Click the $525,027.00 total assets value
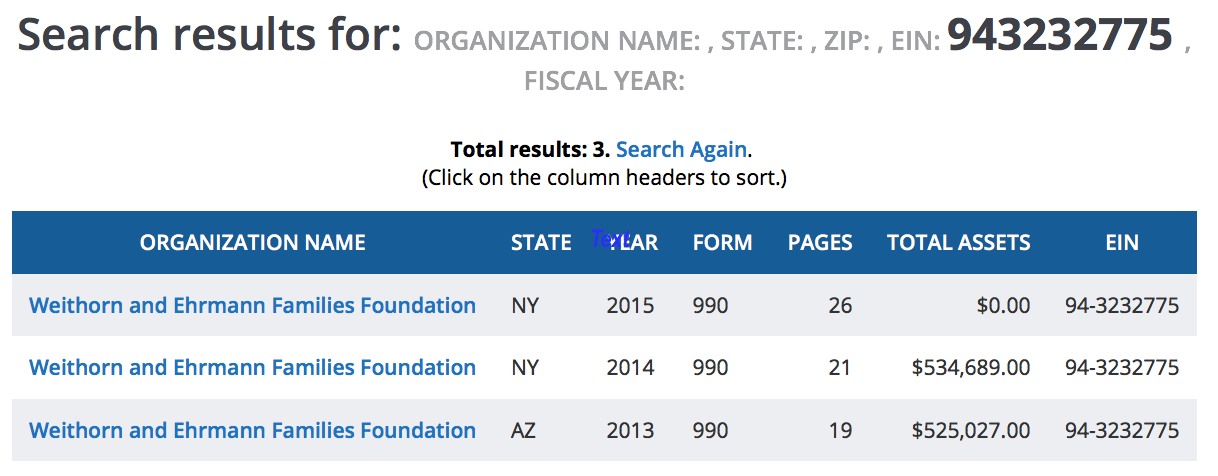Image resolution: width=1218 pixels, height=476 pixels. coord(970,431)
